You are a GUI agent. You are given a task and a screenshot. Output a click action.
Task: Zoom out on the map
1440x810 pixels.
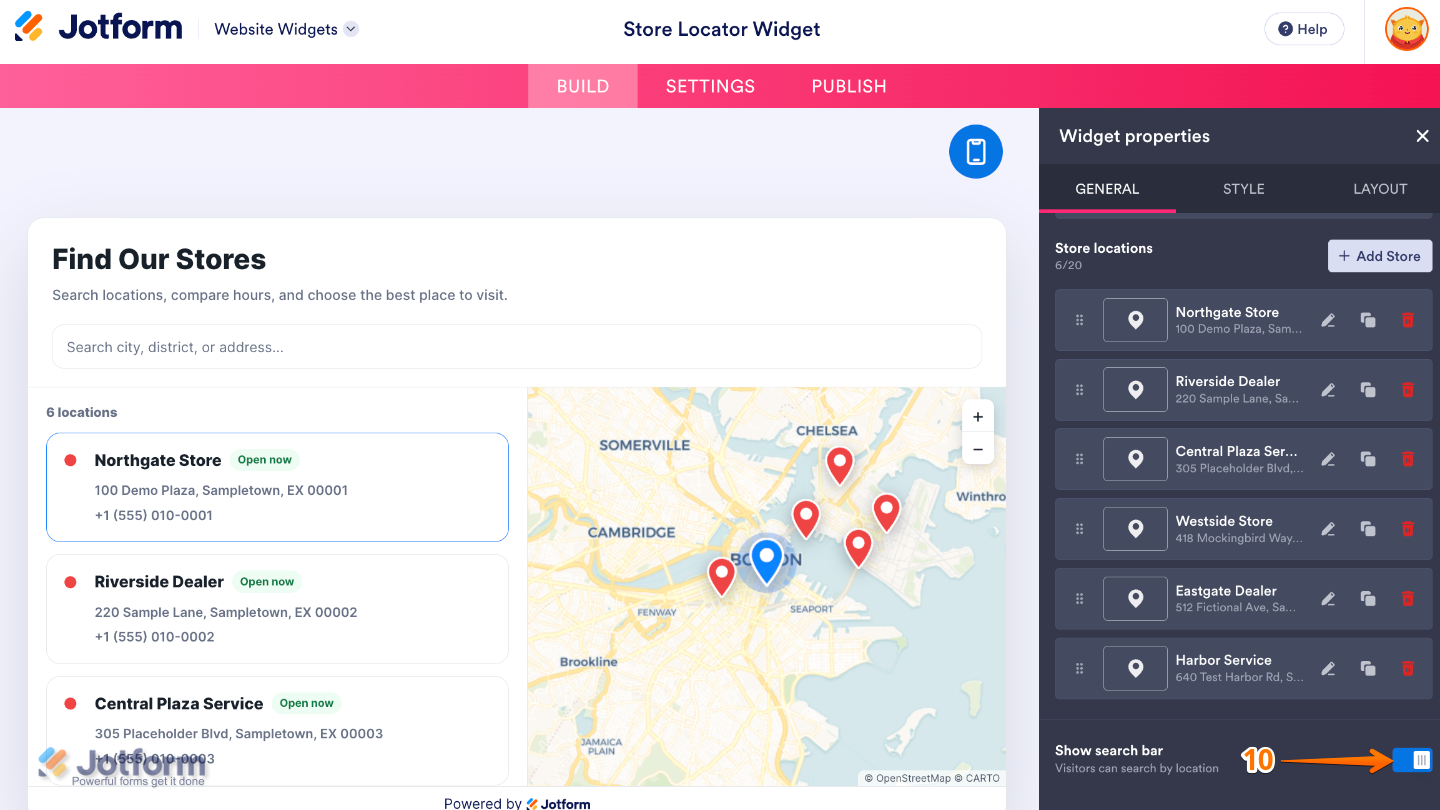point(978,449)
